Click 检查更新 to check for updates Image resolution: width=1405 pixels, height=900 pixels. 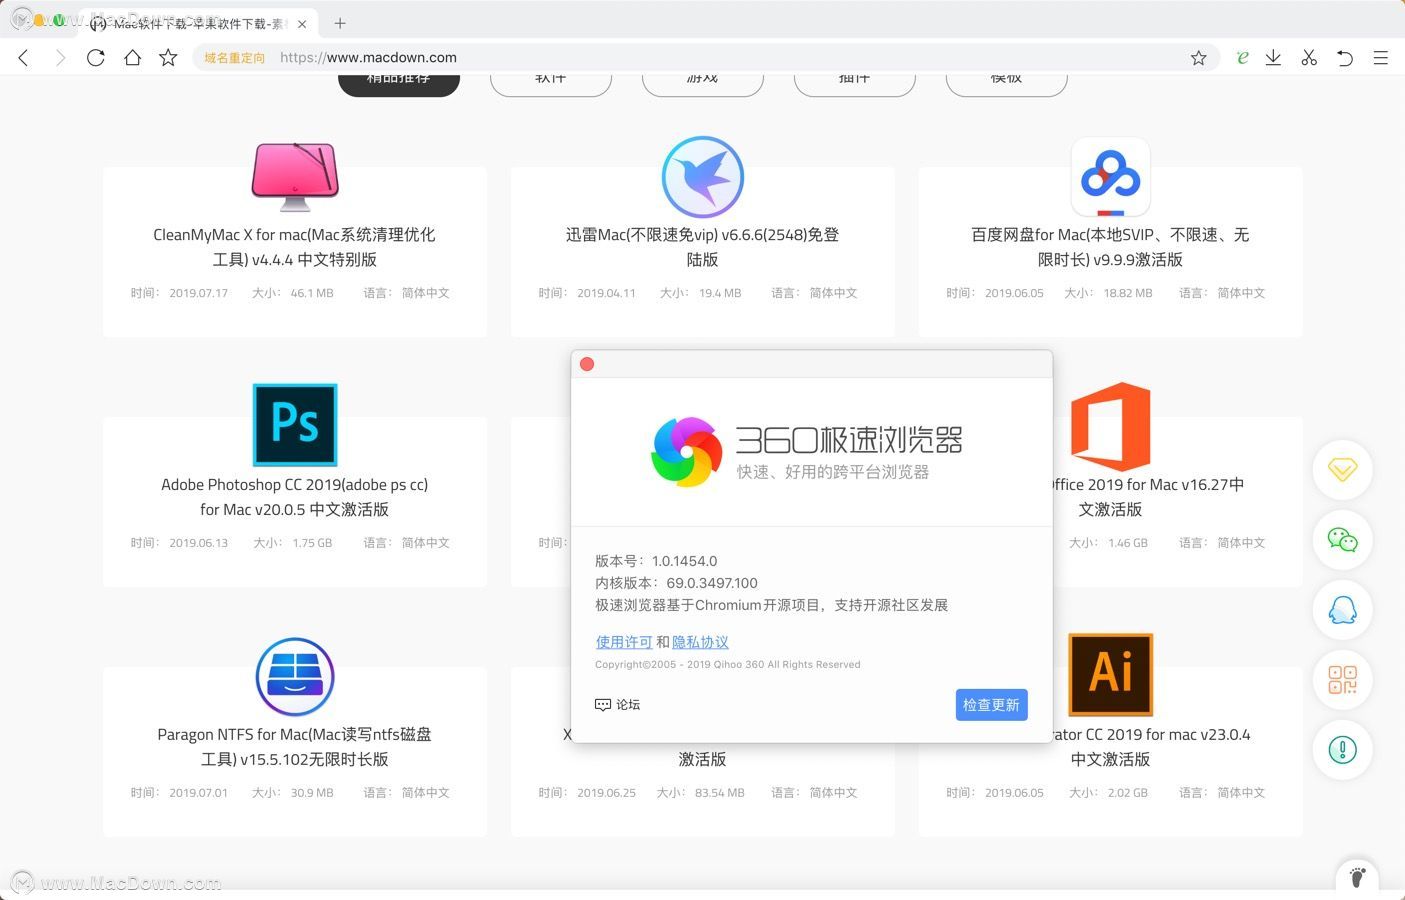991,705
